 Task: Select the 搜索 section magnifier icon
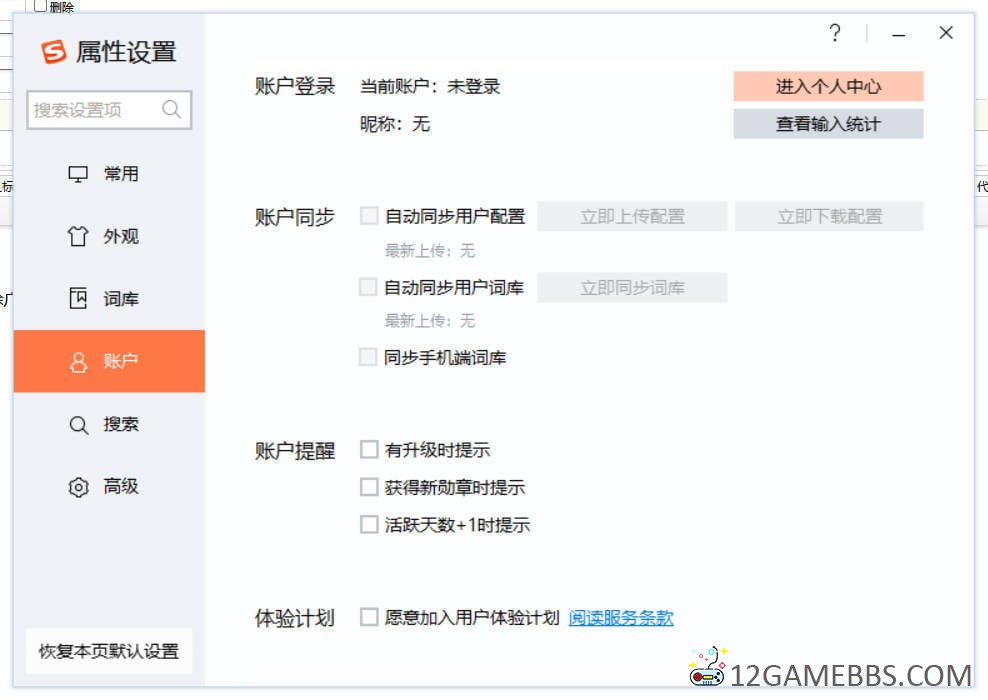coord(78,425)
